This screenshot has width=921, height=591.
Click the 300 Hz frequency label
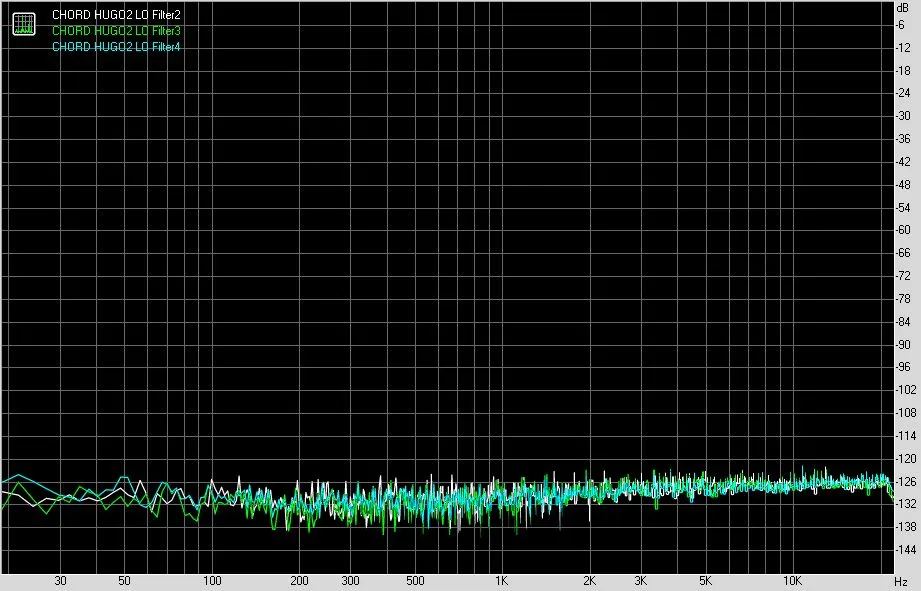click(351, 581)
